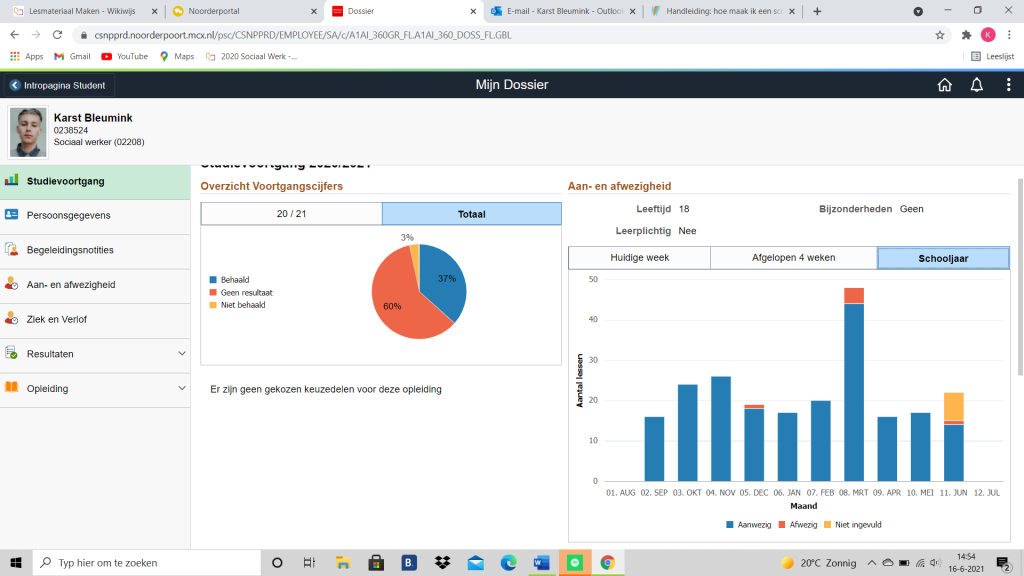Open the Chrome tab search dropdown arrow
The width and height of the screenshot is (1024, 576).
[918, 11]
